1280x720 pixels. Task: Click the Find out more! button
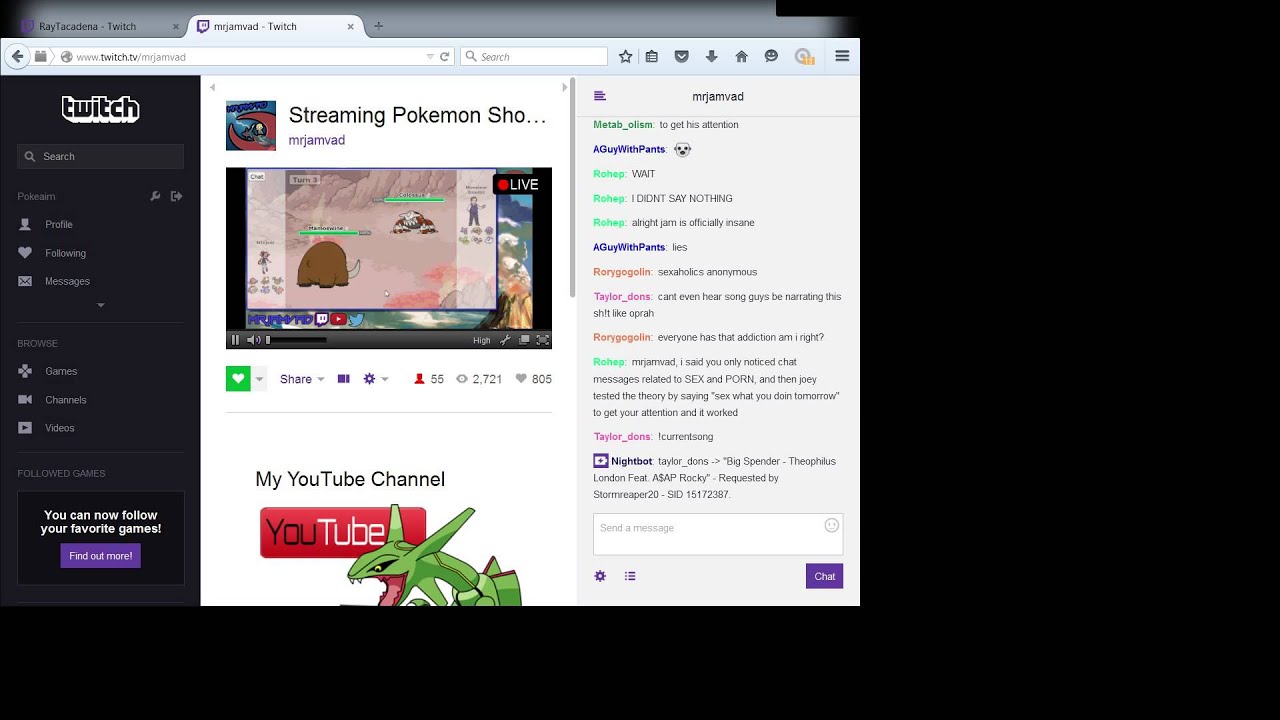[x=100, y=556]
